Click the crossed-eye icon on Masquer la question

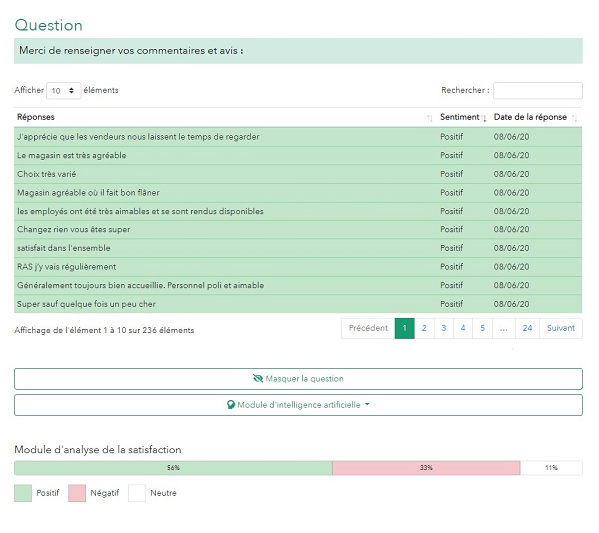[258, 378]
